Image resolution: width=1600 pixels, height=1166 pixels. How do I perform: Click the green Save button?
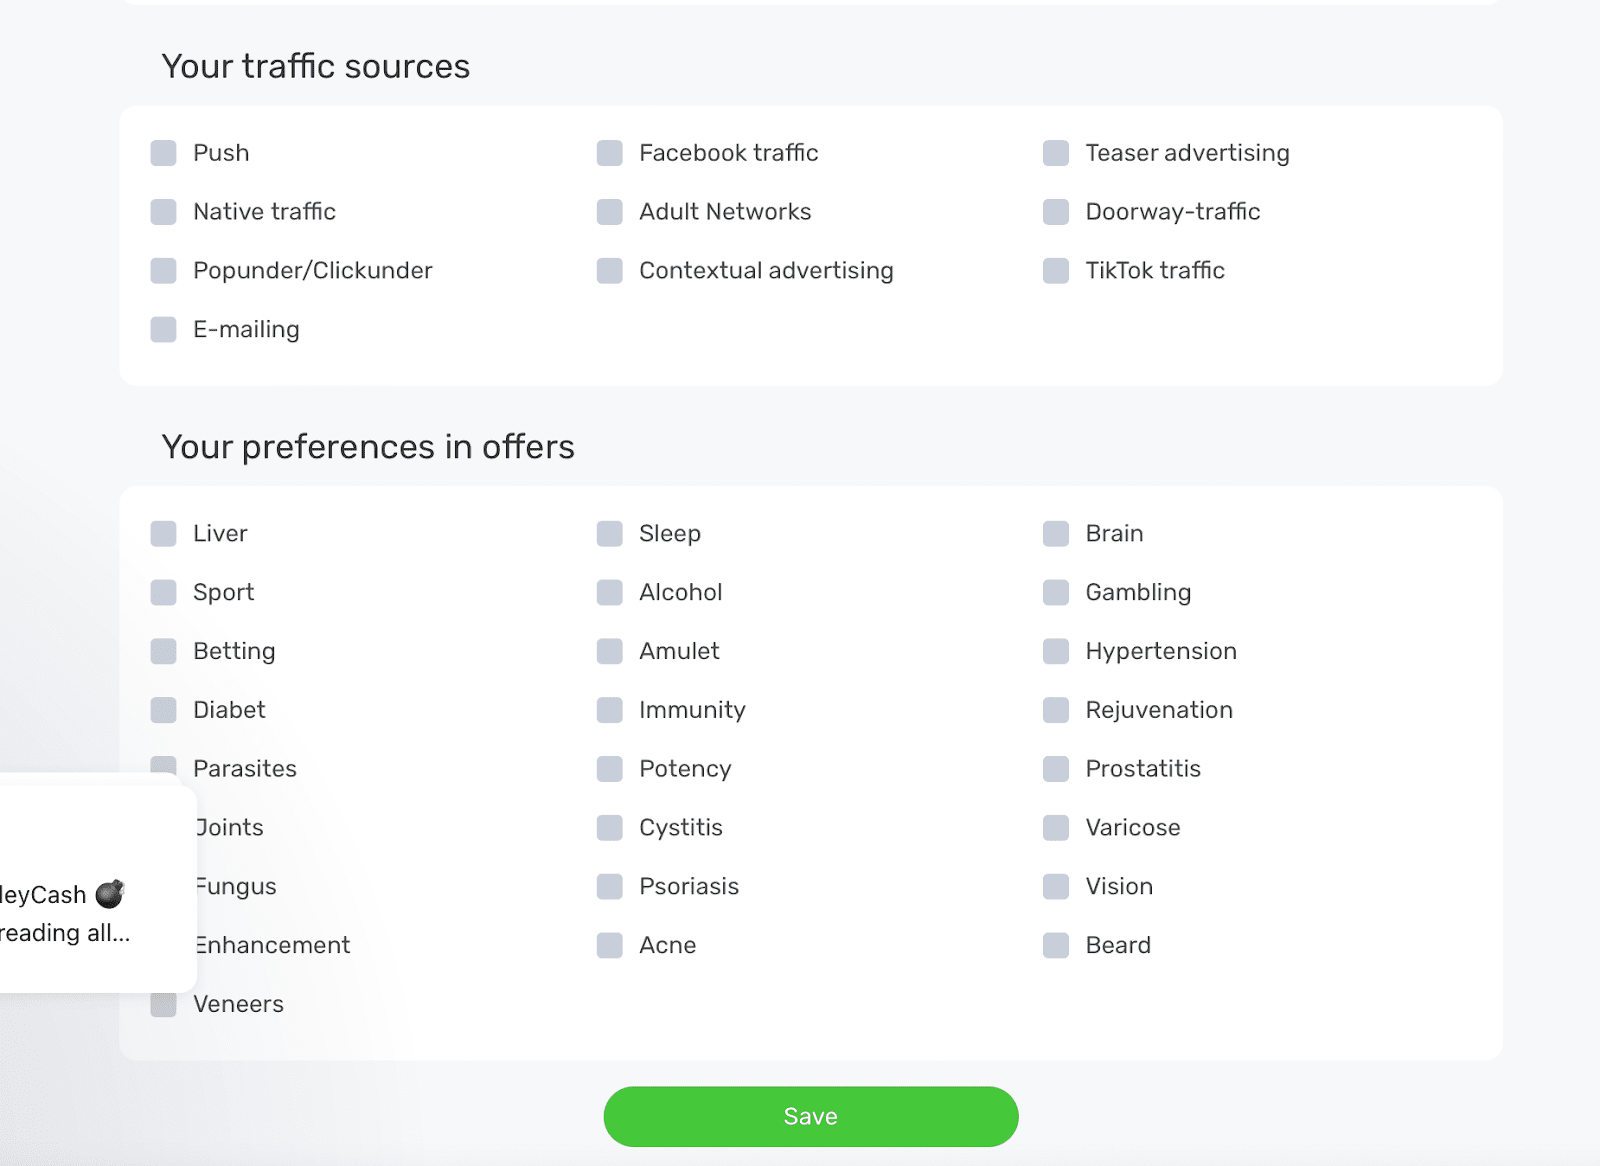coord(810,1116)
